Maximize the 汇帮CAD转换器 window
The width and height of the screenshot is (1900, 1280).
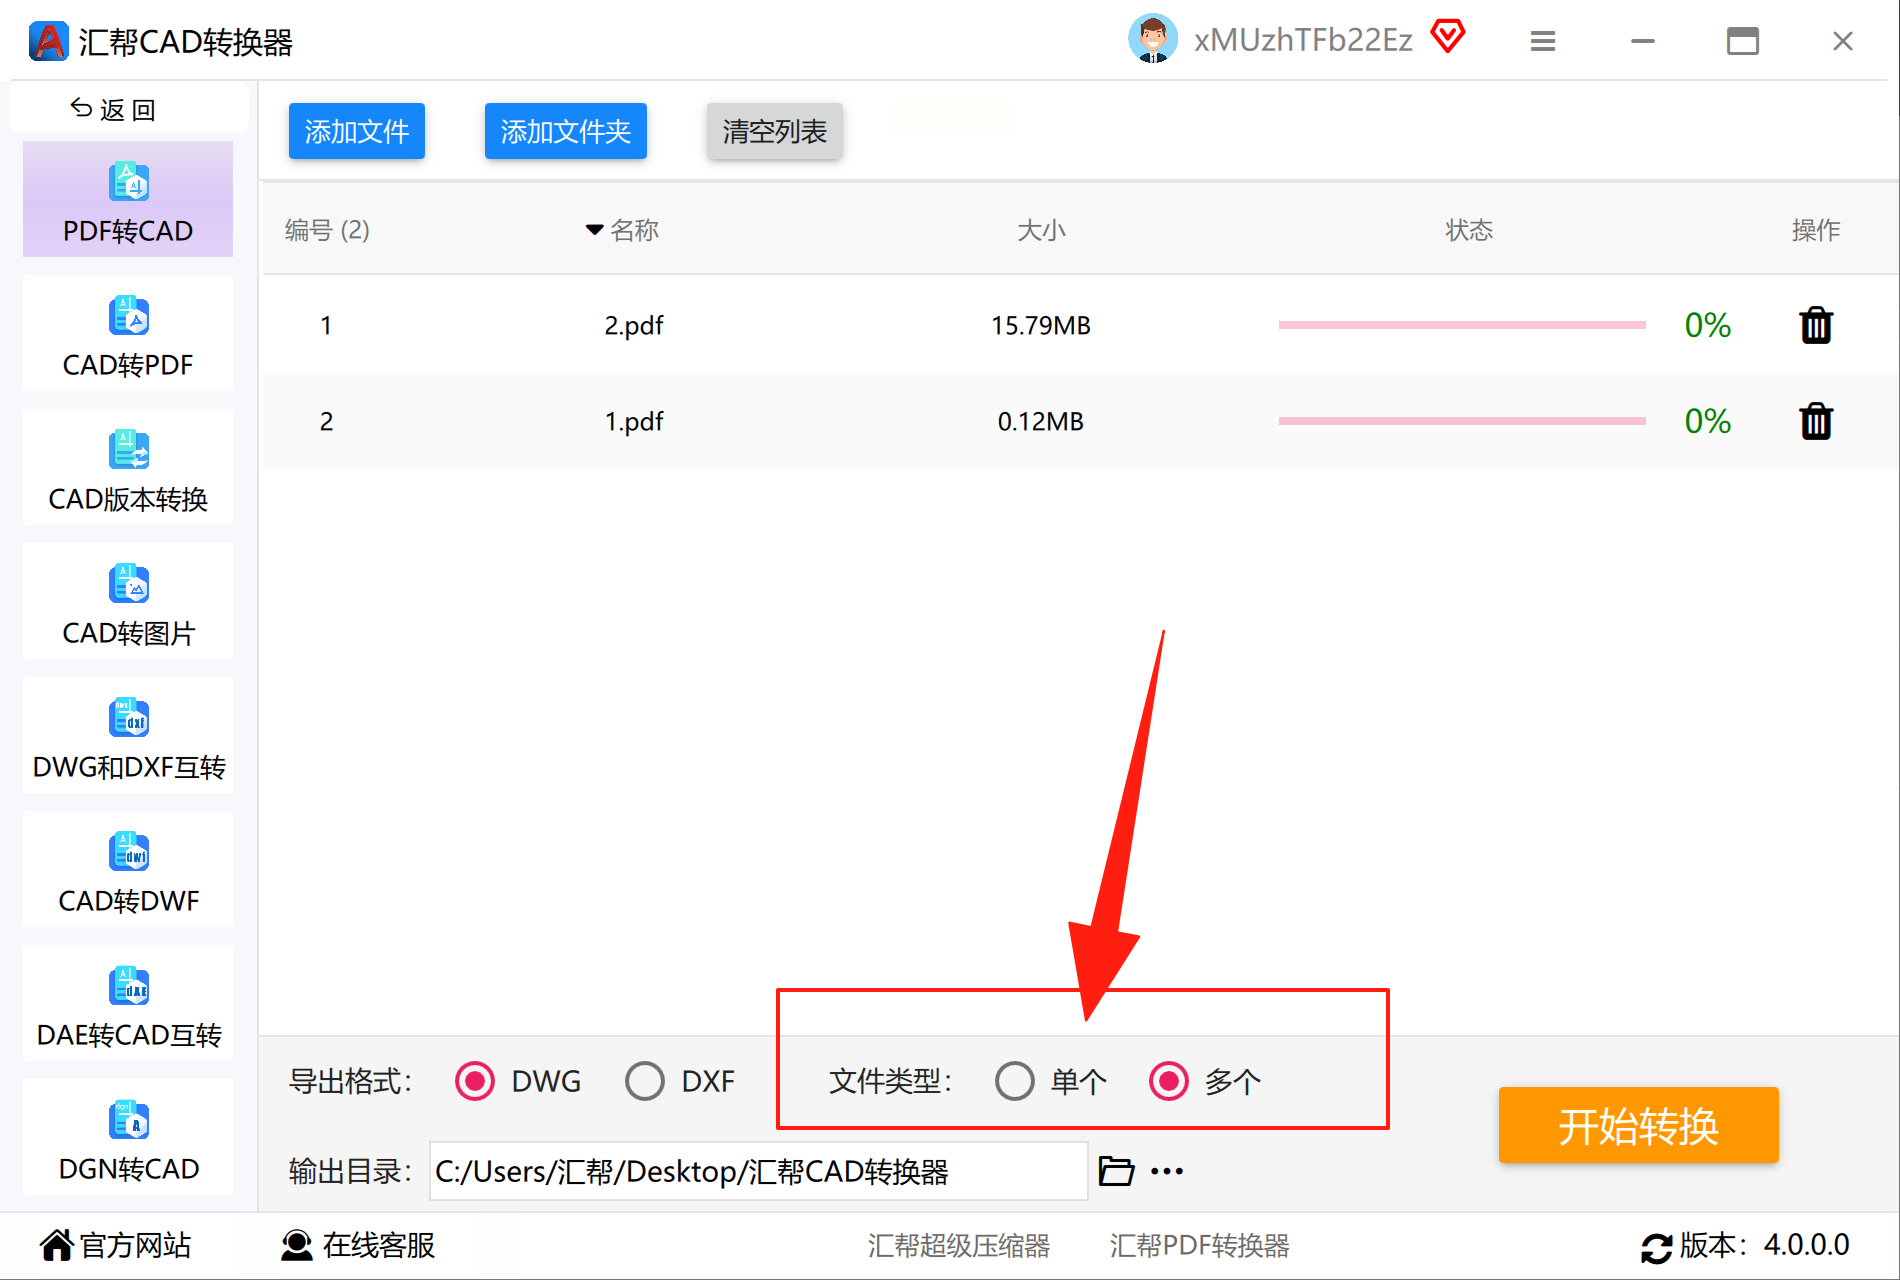[x=1743, y=41]
